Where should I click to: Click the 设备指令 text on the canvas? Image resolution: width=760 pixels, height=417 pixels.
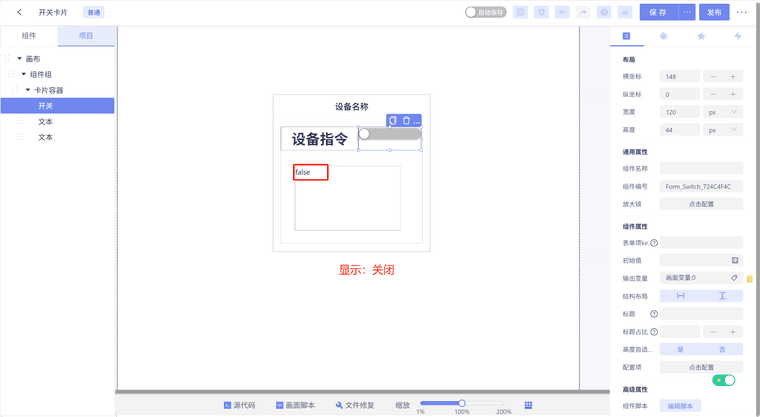[x=319, y=139]
